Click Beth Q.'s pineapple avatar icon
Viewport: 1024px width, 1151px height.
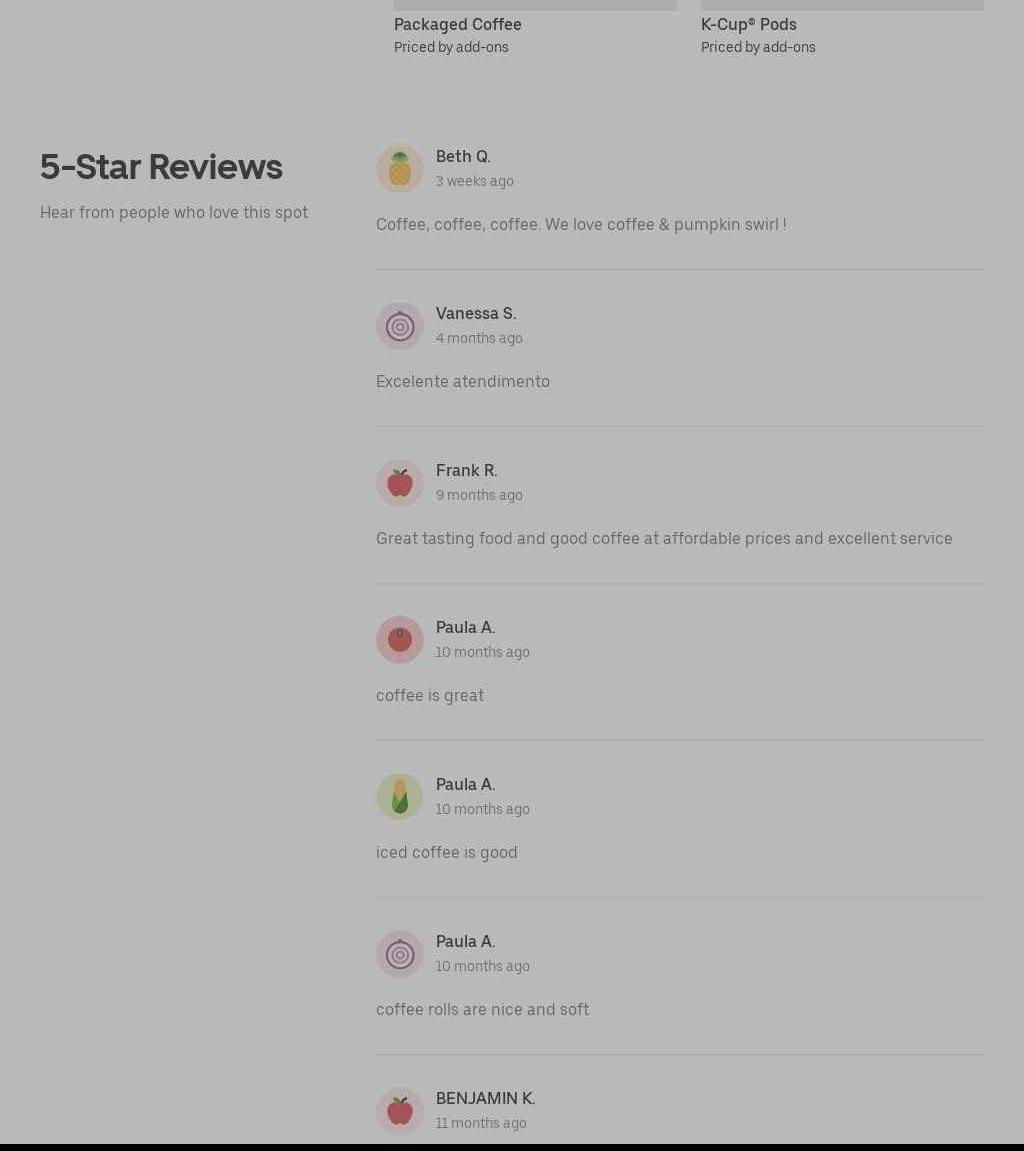click(400, 169)
